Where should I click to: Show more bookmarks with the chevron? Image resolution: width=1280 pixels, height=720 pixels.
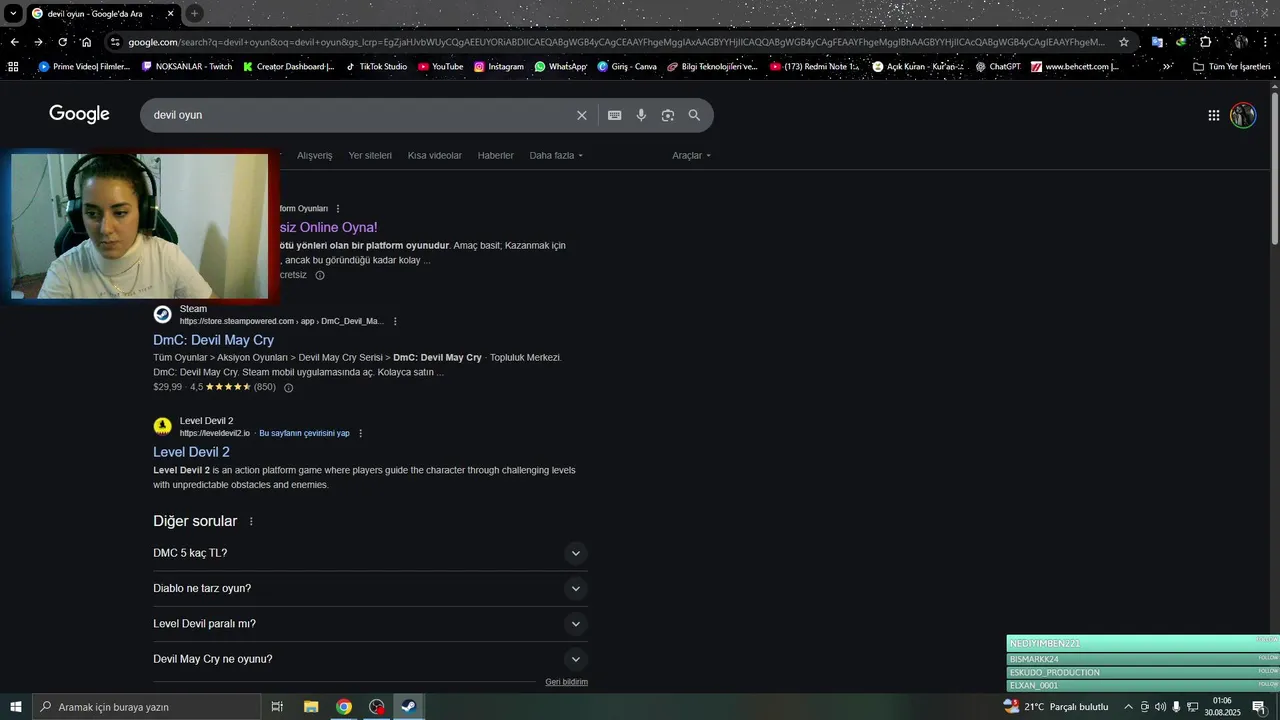pos(1167,67)
